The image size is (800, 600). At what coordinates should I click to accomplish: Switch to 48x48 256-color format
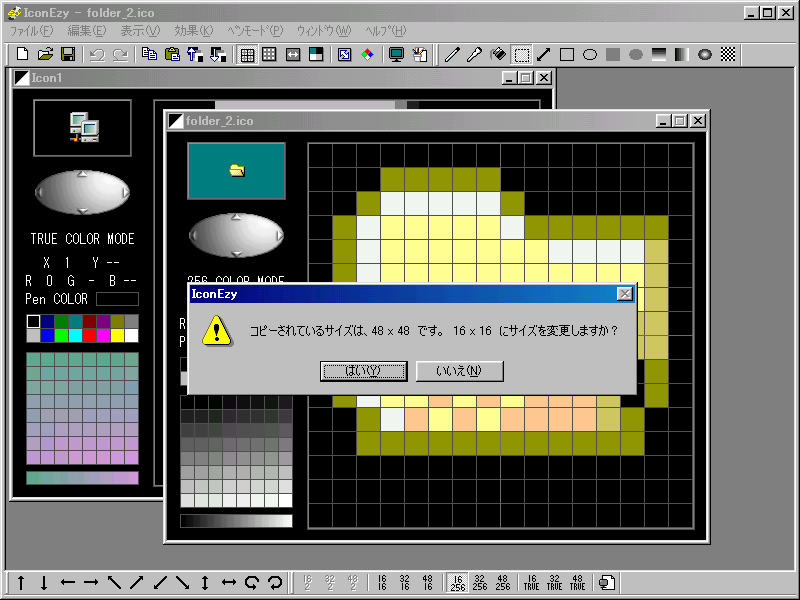pyautogui.click(x=503, y=583)
